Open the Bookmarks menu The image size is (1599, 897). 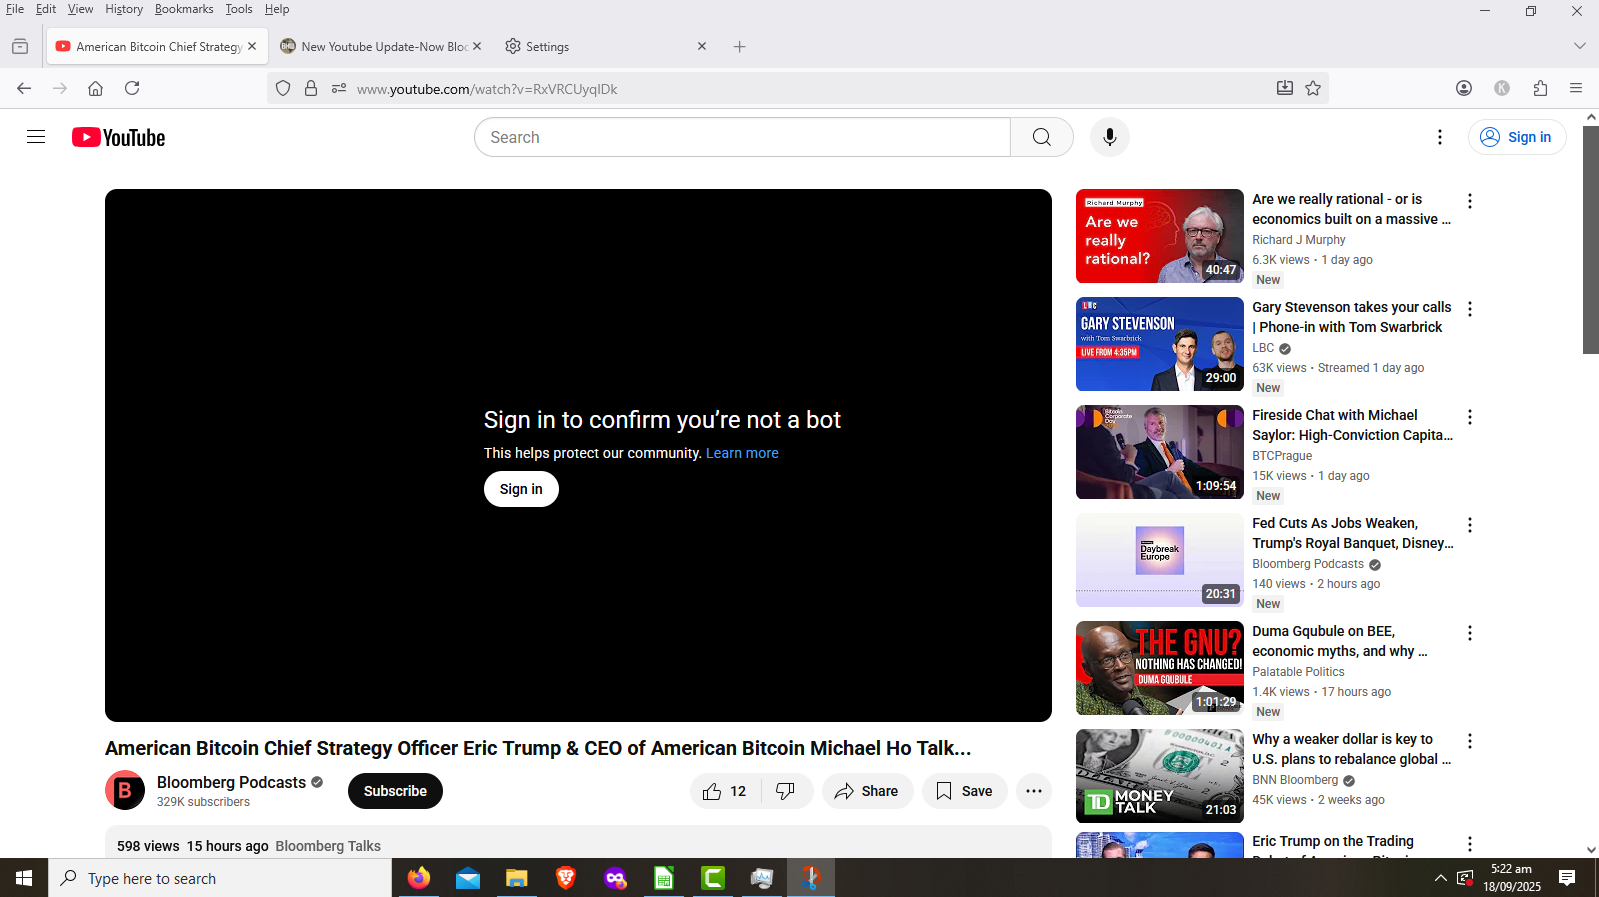click(x=184, y=9)
